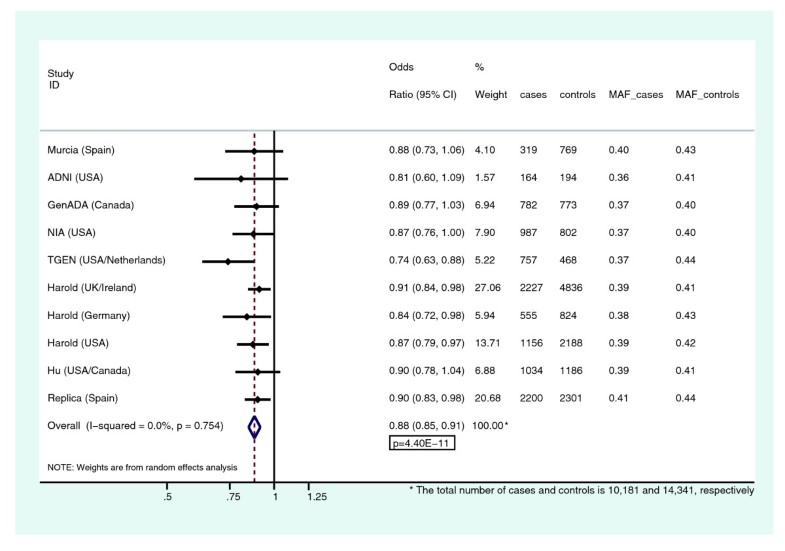Click the Replica (Spain) study label
785x551 pixels.
83,398
